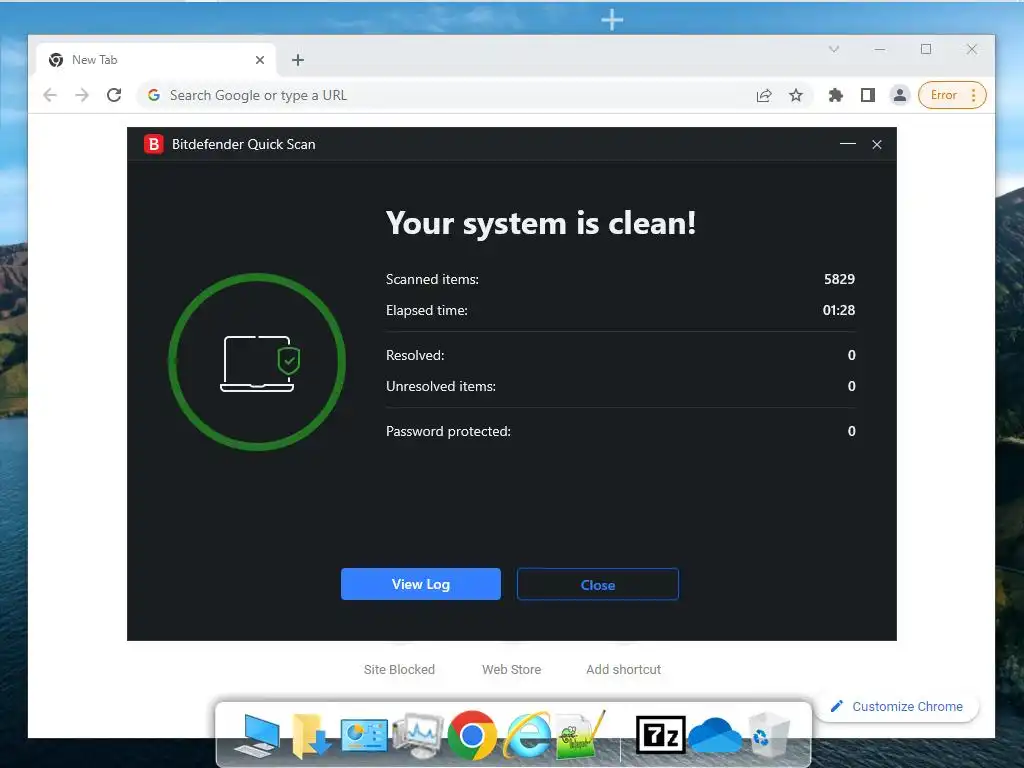
Task: Open the Web Store shortcut
Action: coord(511,669)
